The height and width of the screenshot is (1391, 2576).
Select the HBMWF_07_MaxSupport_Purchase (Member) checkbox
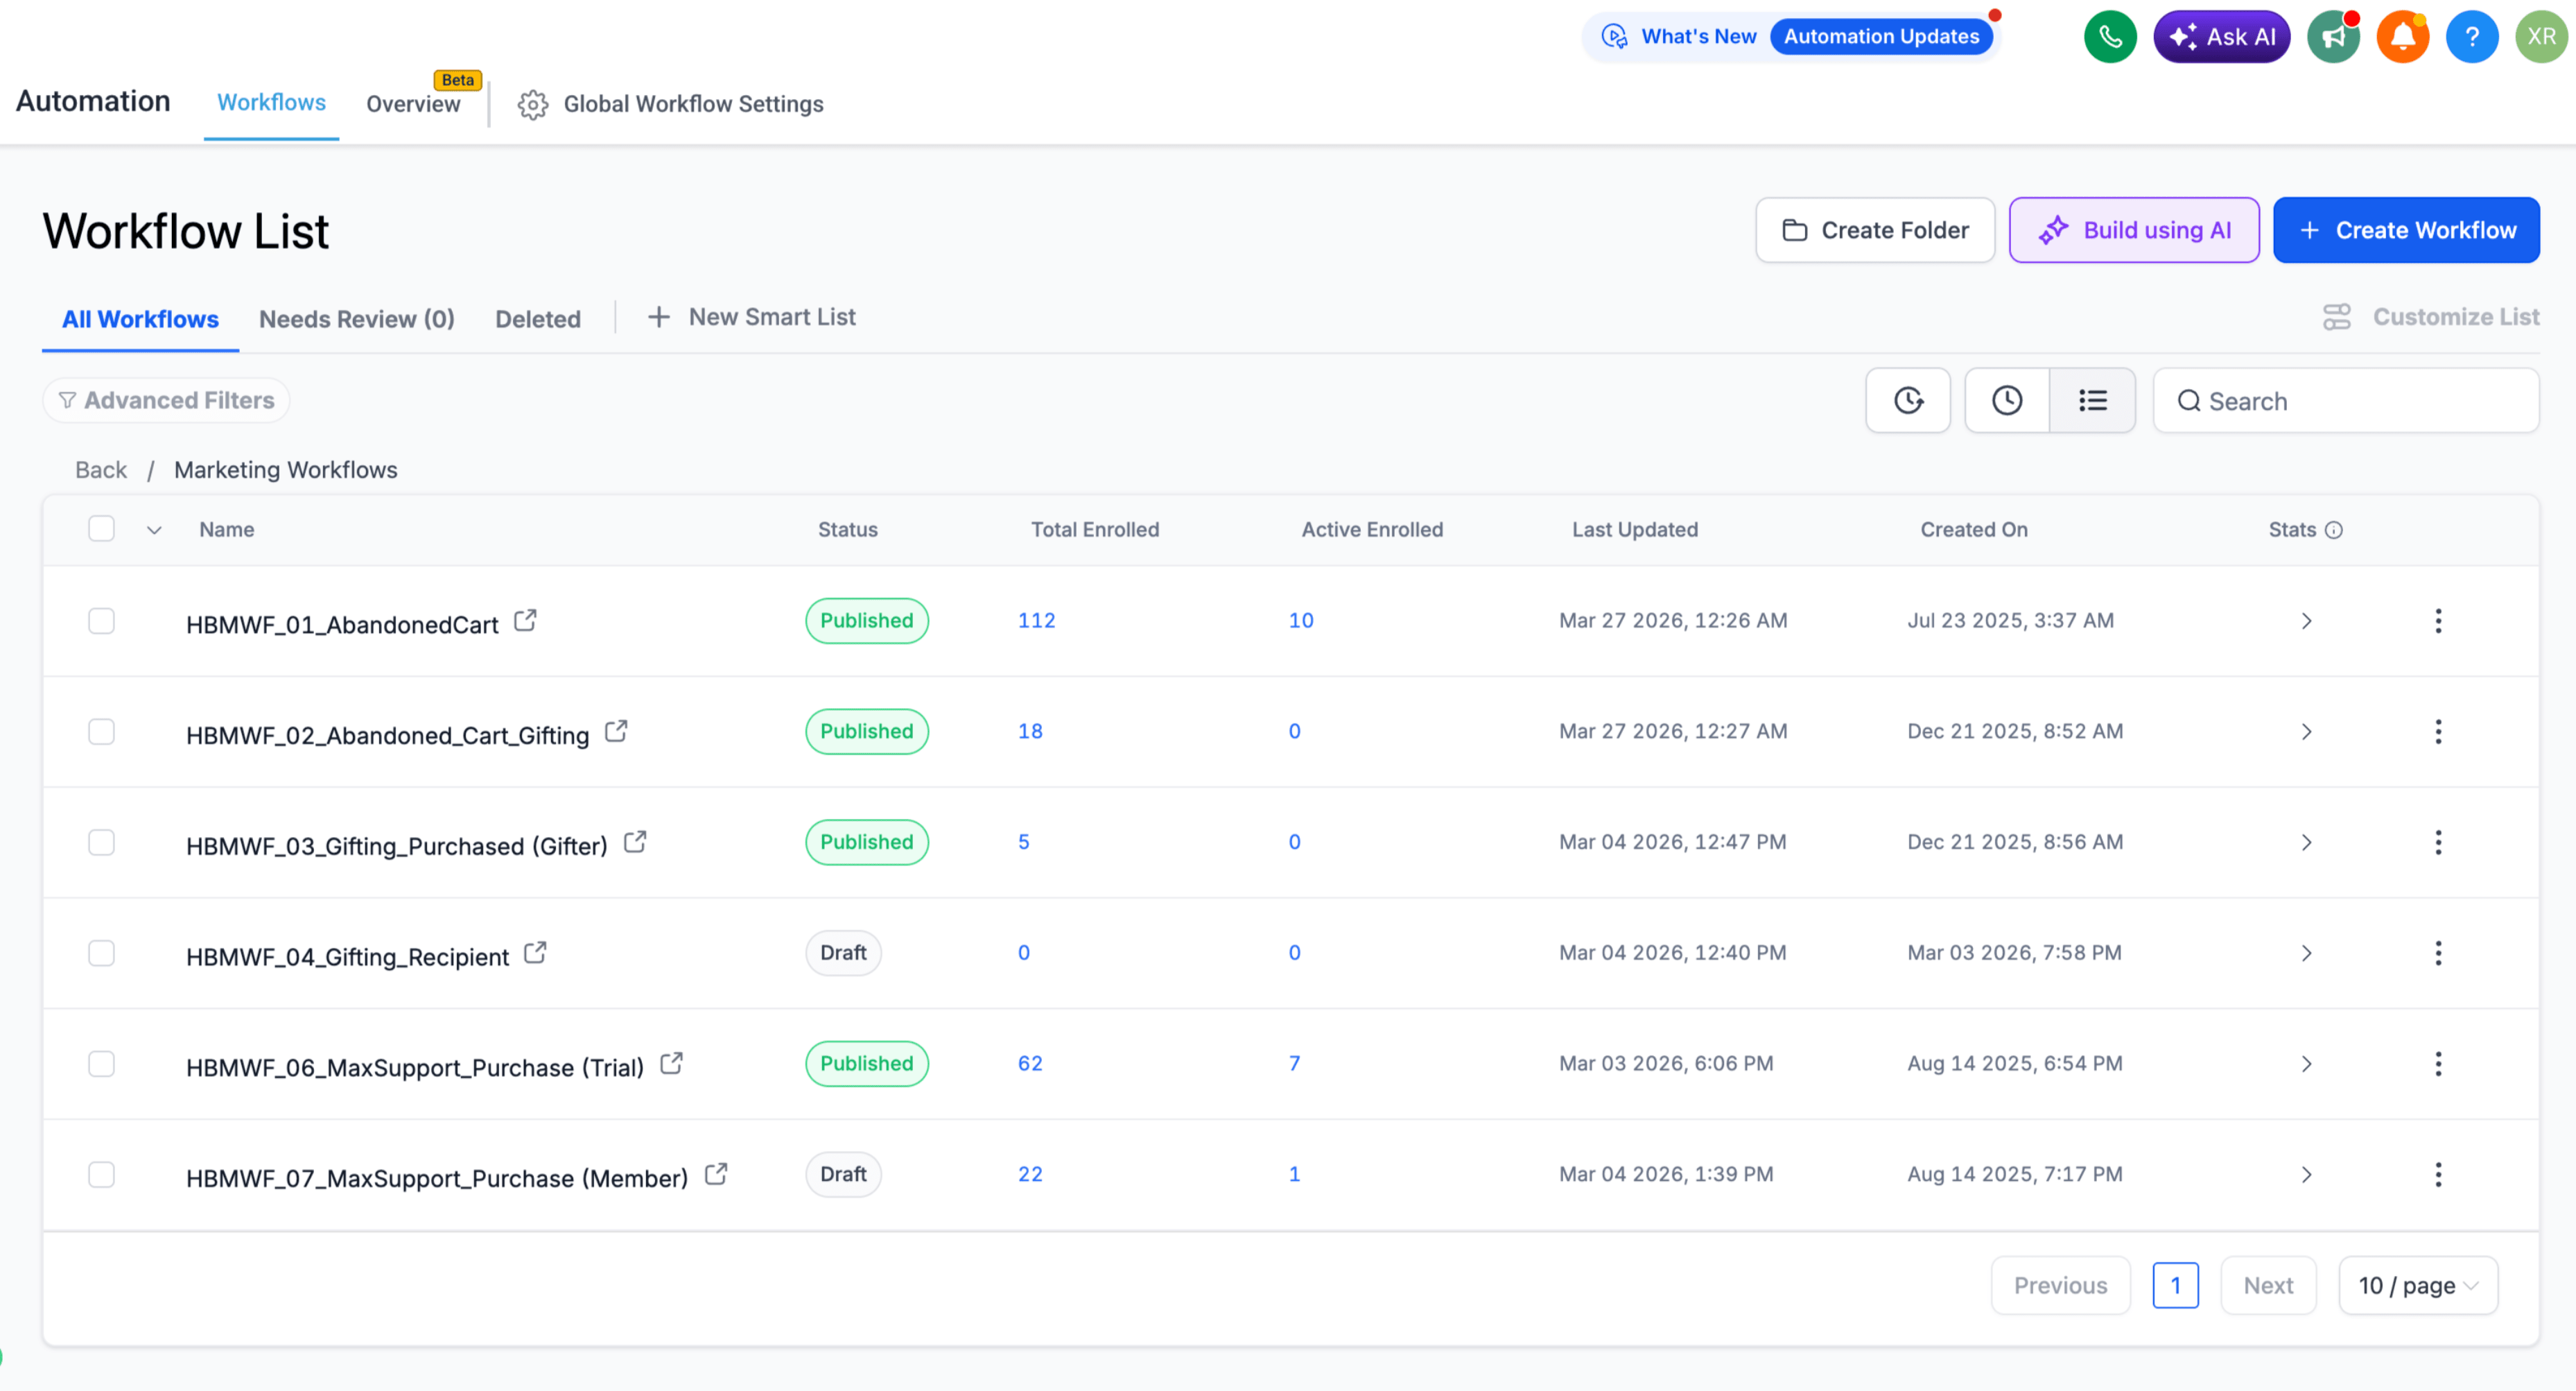tap(101, 1175)
